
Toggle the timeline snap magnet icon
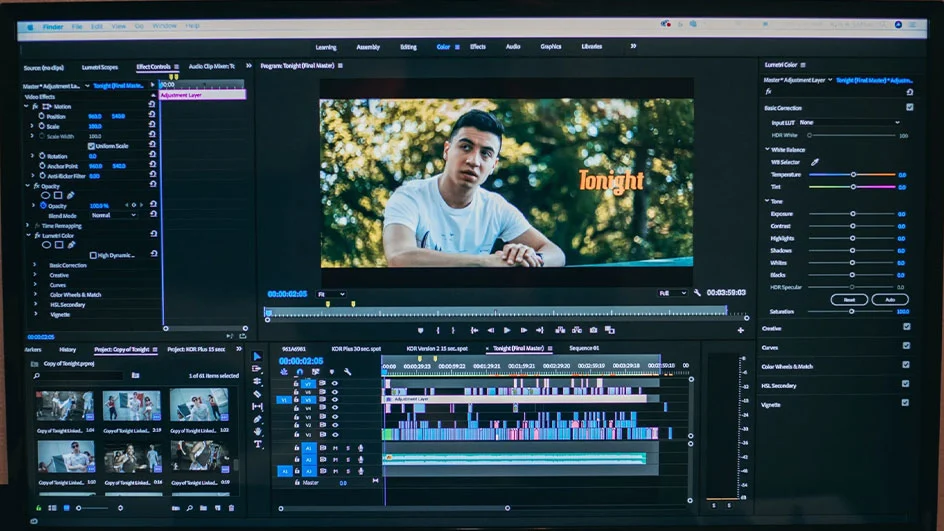coord(300,372)
